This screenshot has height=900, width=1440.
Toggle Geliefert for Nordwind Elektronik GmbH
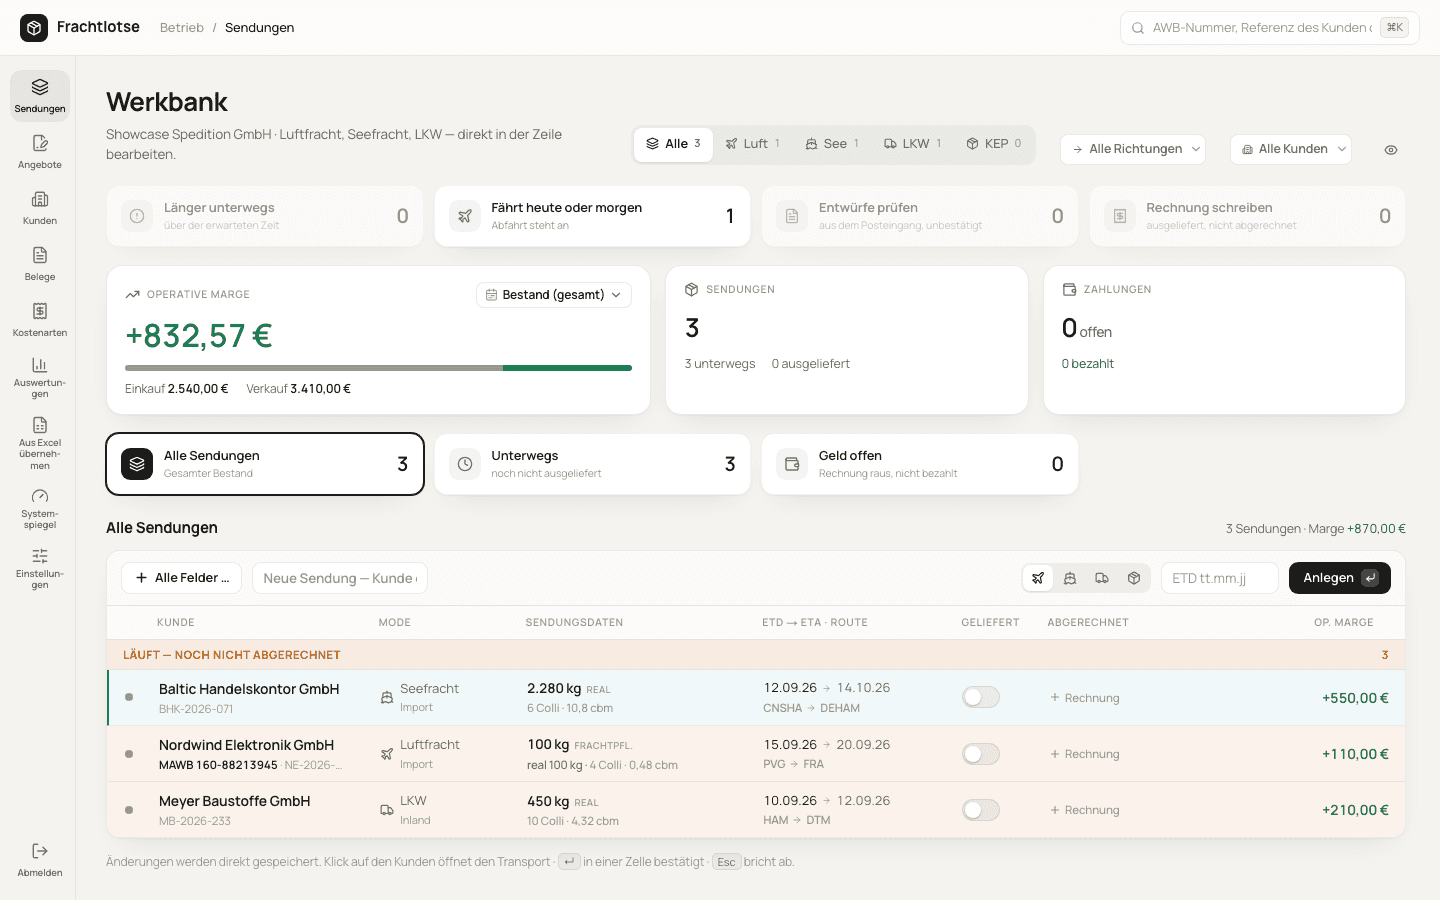(981, 754)
